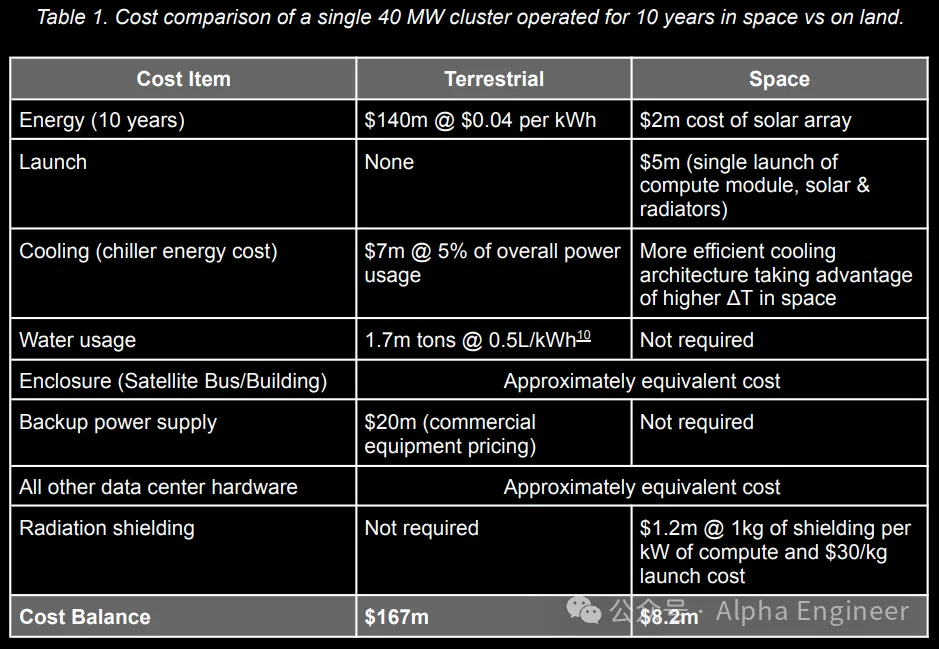The image size is (939, 649).
Task: Click the Enclosure (Satellite Bus/Building) label
Action: click(x=173, y=381)
